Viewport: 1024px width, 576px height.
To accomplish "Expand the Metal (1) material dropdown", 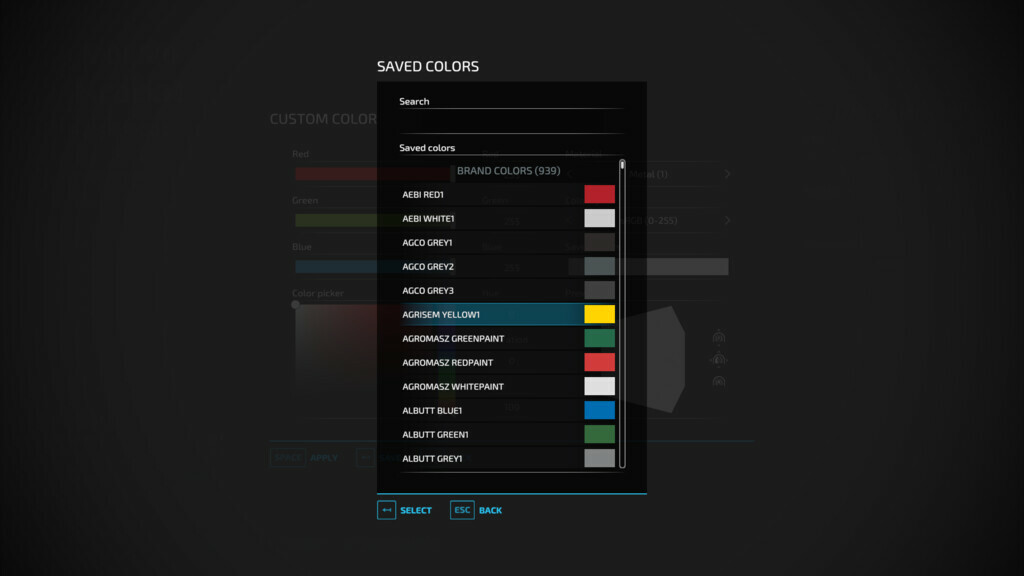I will 727,173.
